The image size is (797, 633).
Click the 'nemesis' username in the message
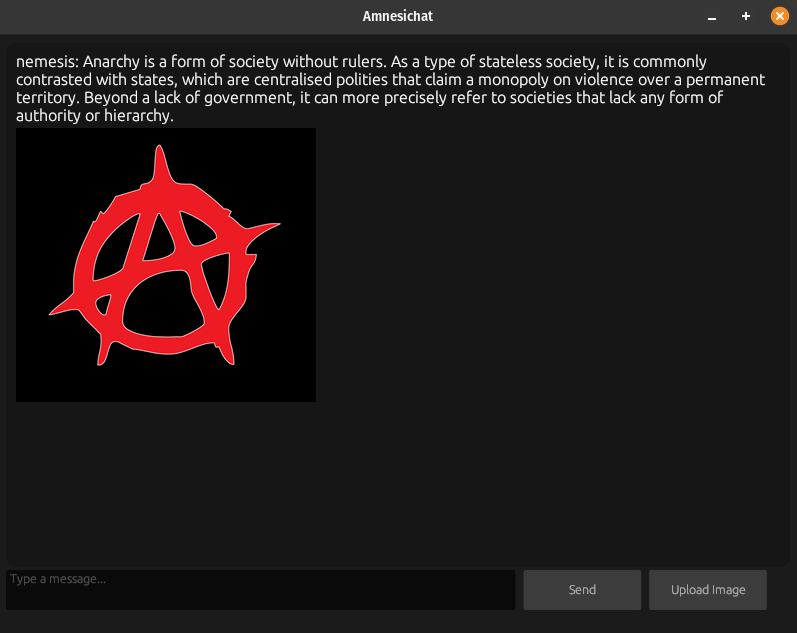[x=46, y=62]
